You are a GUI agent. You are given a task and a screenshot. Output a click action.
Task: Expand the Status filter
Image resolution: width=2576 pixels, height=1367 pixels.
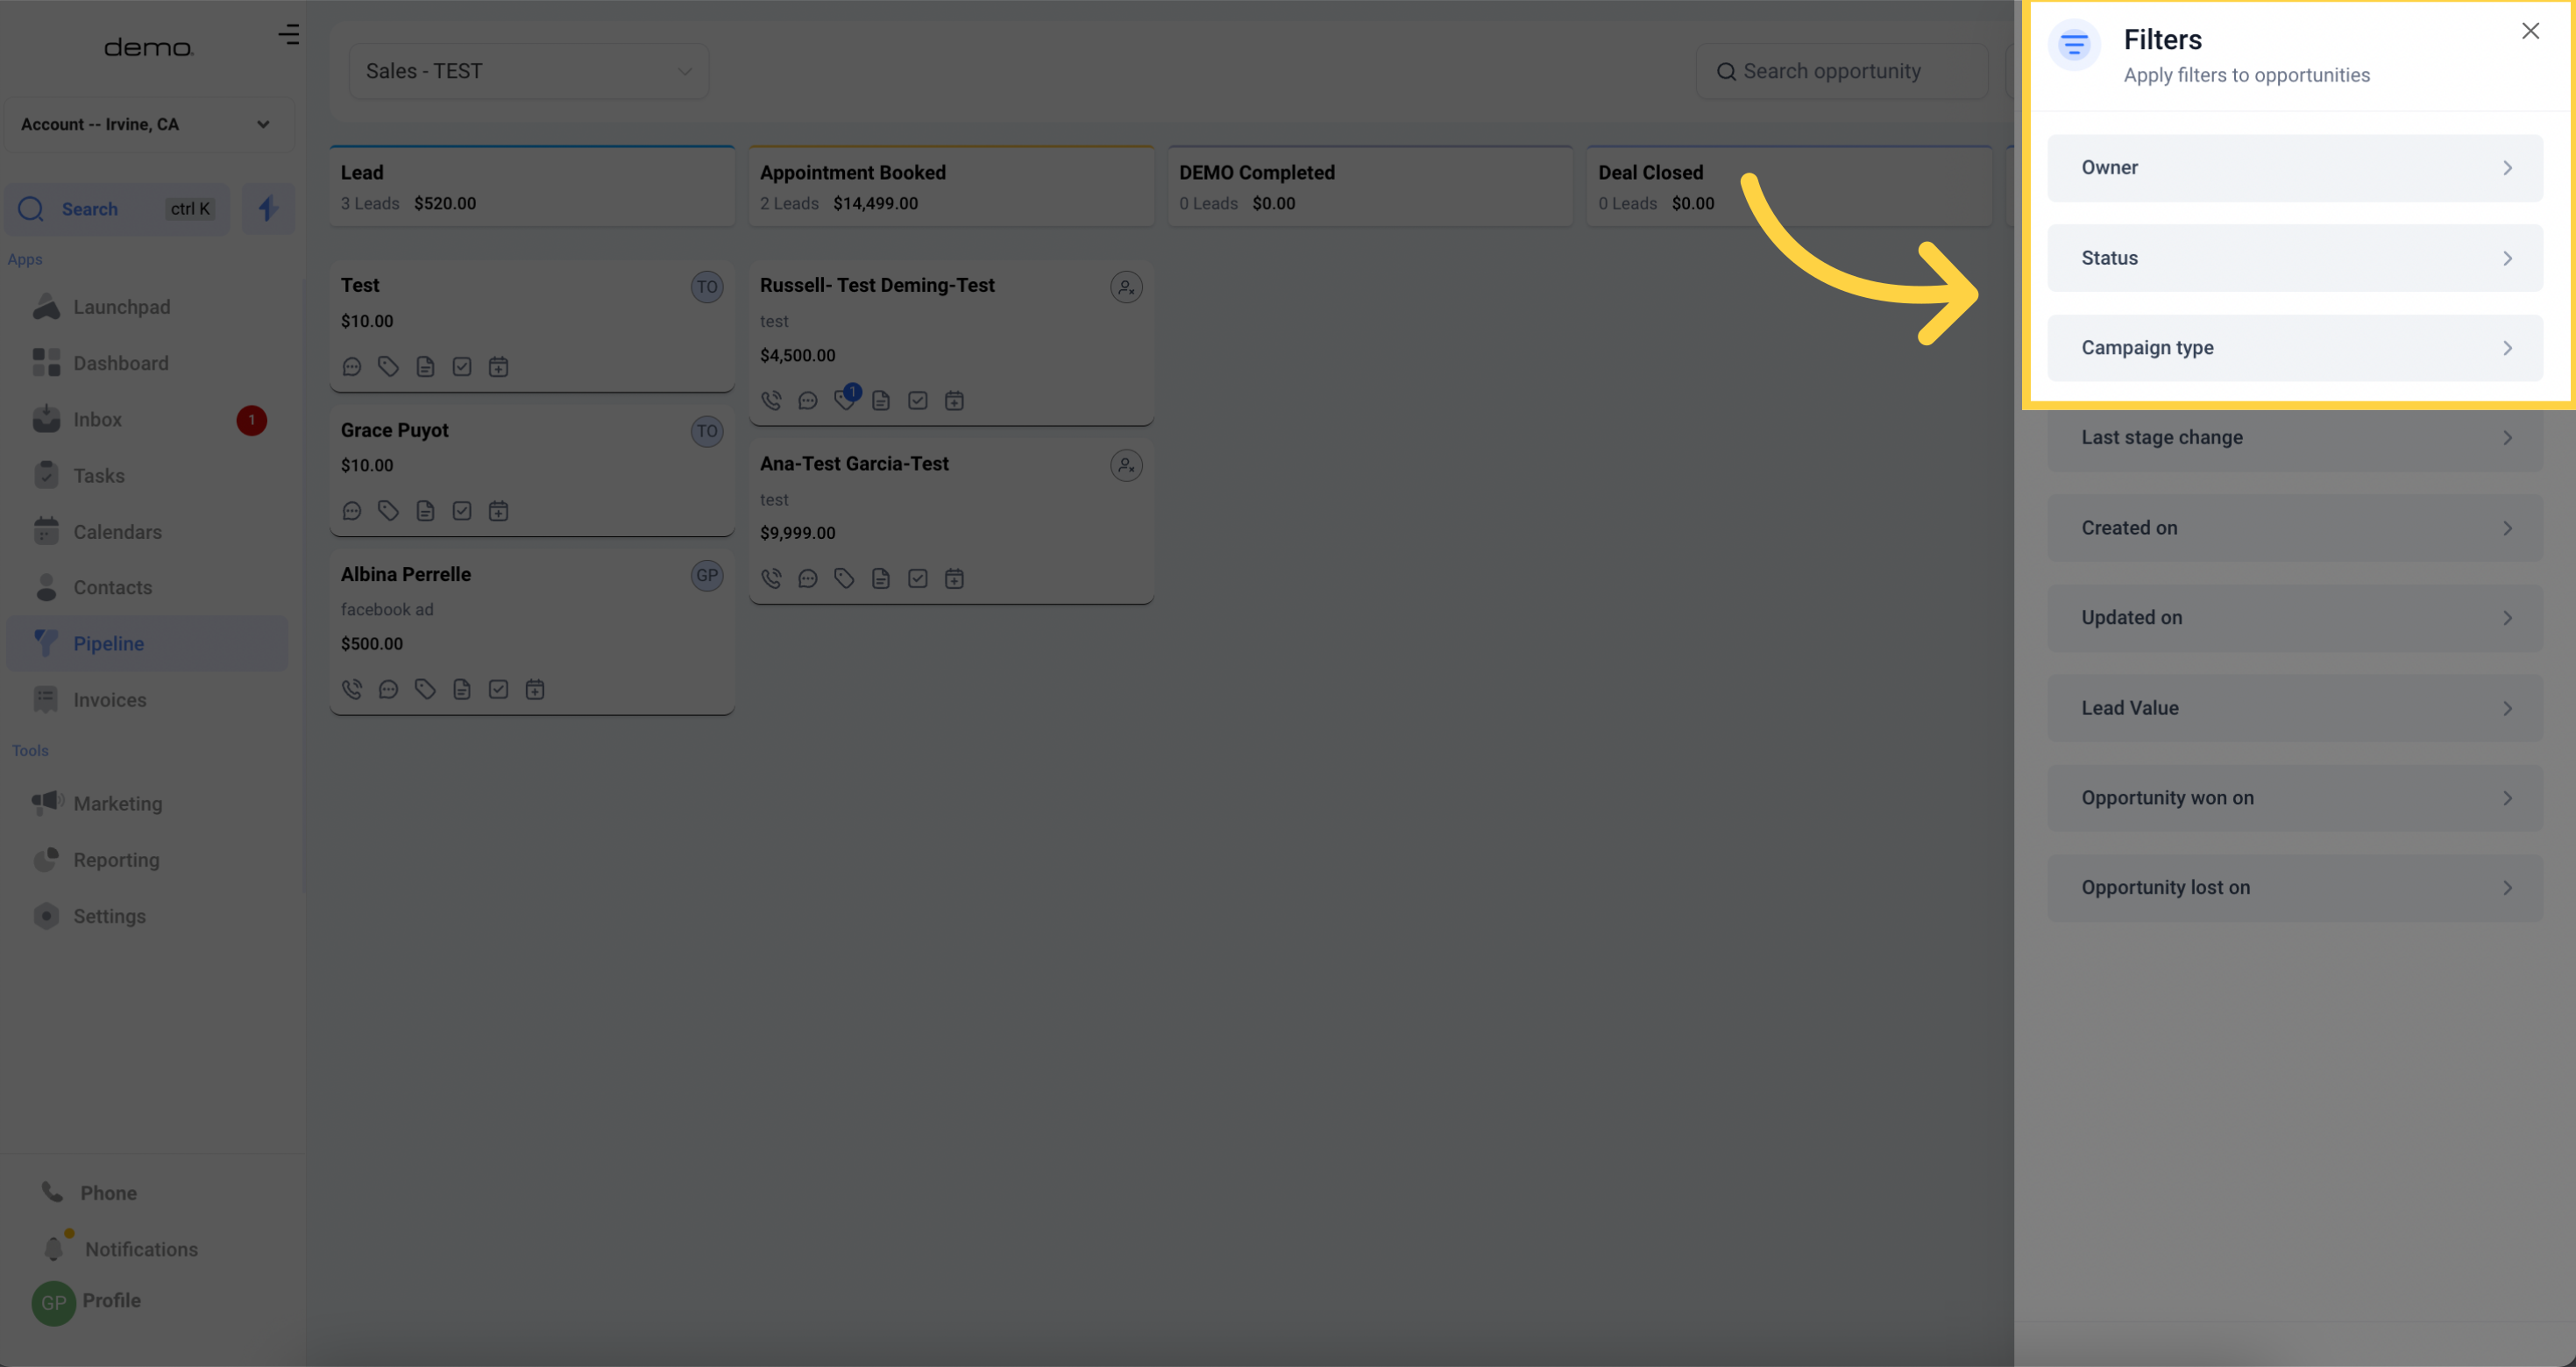point(2294,258)
